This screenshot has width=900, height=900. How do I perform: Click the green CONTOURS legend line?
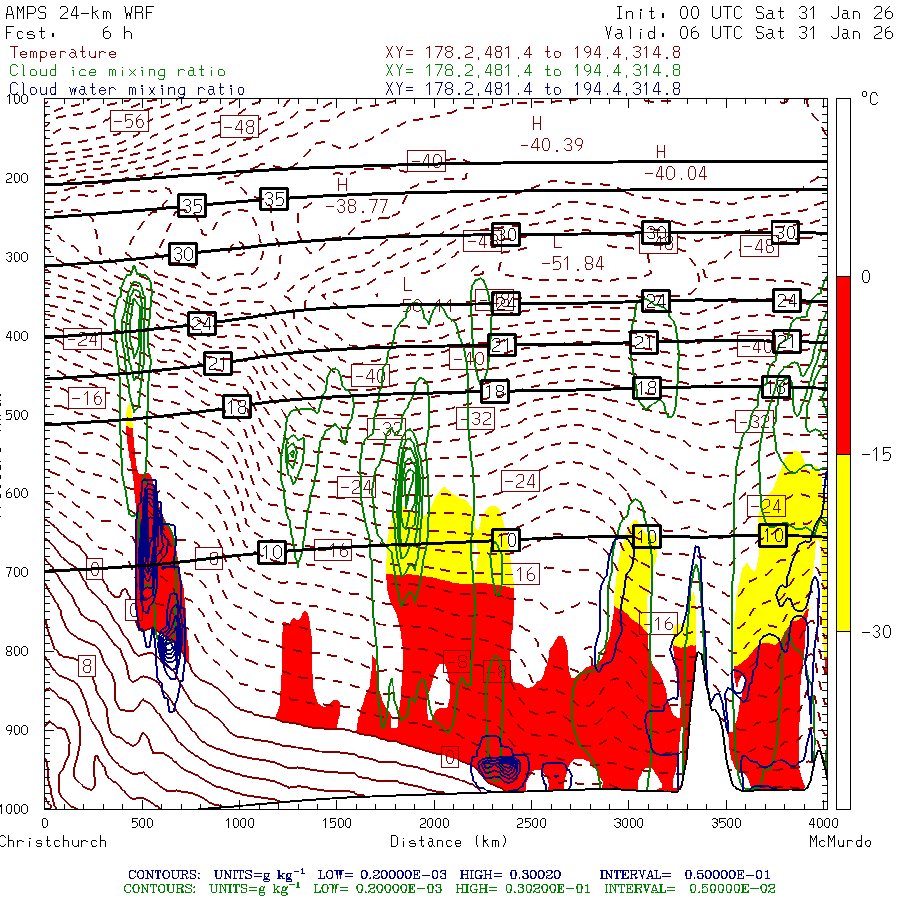[449, 889]
